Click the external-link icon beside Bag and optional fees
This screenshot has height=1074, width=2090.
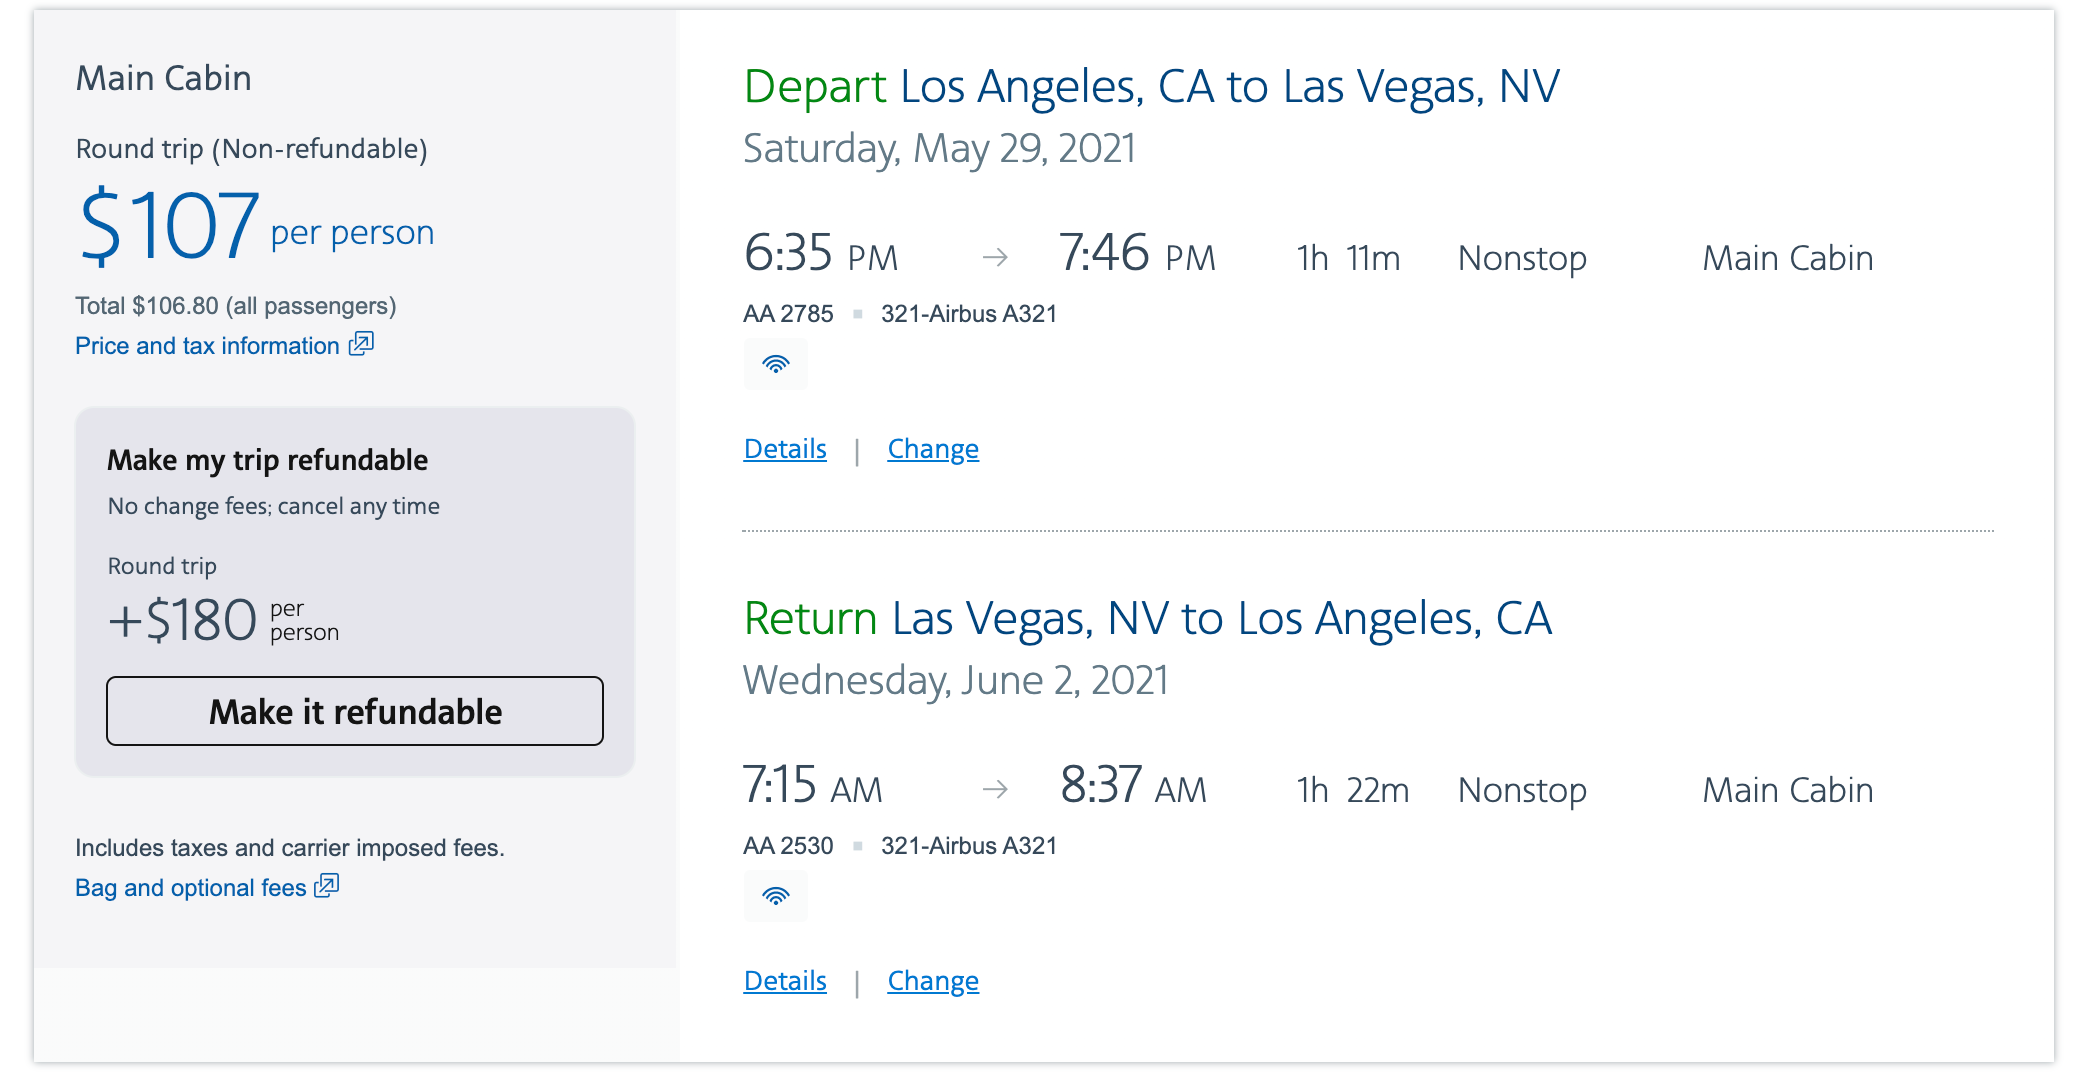point(327,886)
